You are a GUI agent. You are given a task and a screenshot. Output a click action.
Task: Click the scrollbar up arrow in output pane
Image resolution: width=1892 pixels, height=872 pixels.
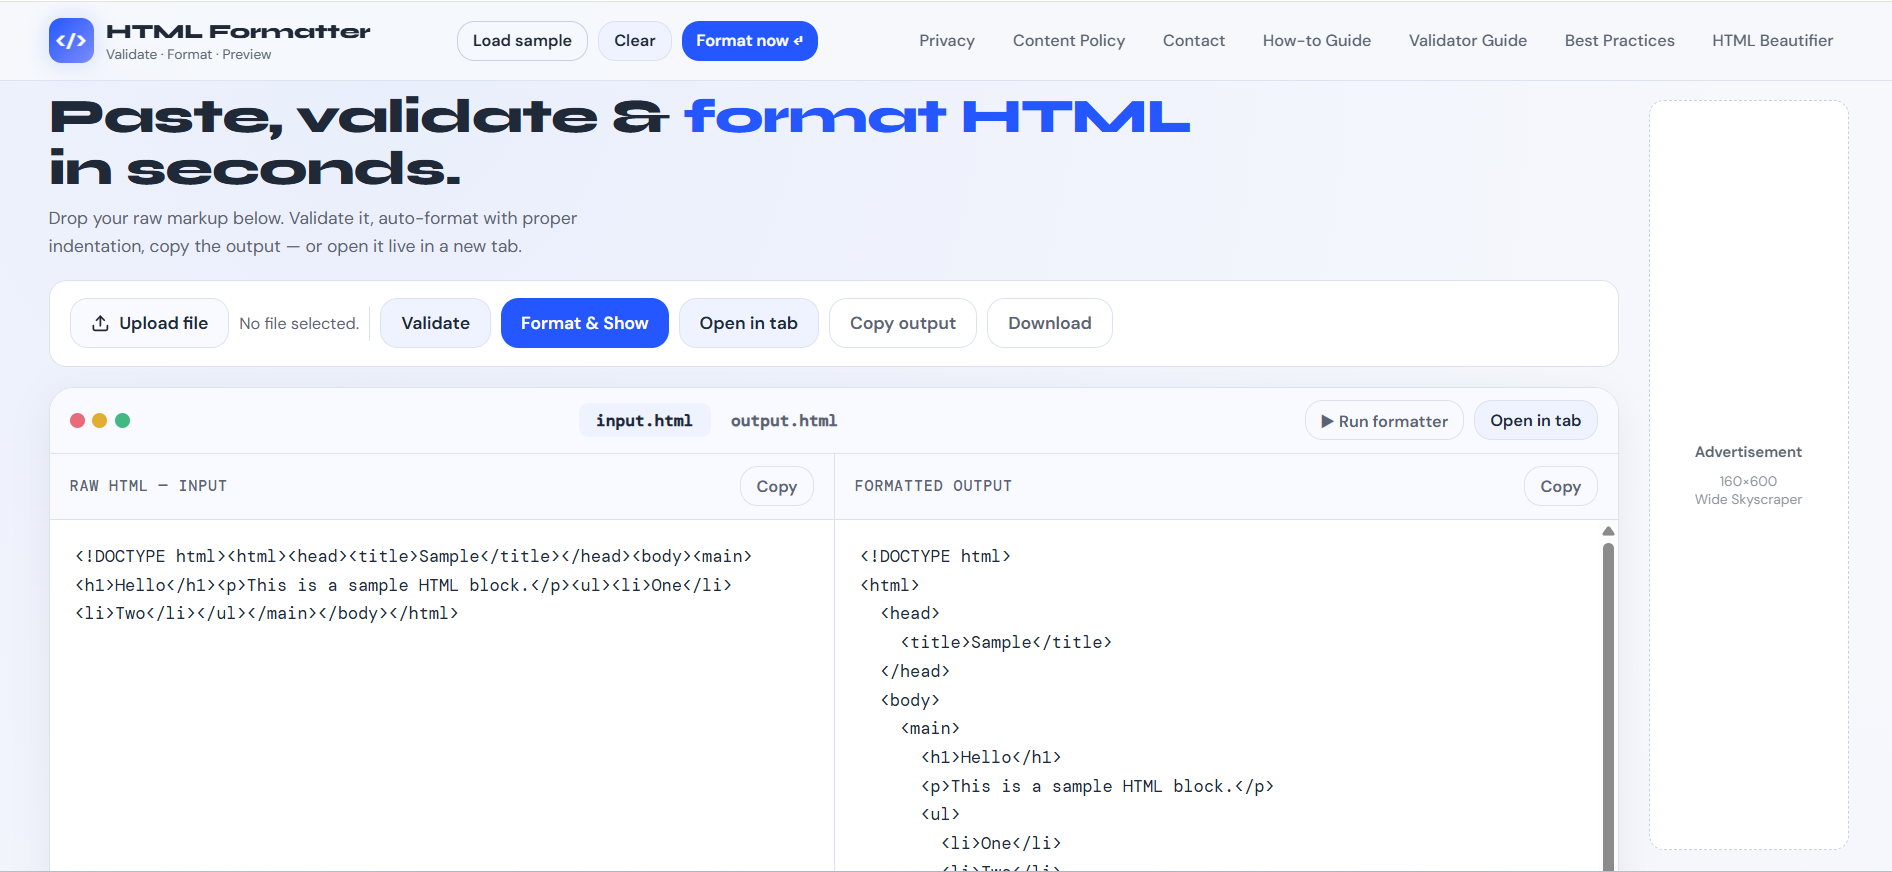click(x=1608, y=531)
